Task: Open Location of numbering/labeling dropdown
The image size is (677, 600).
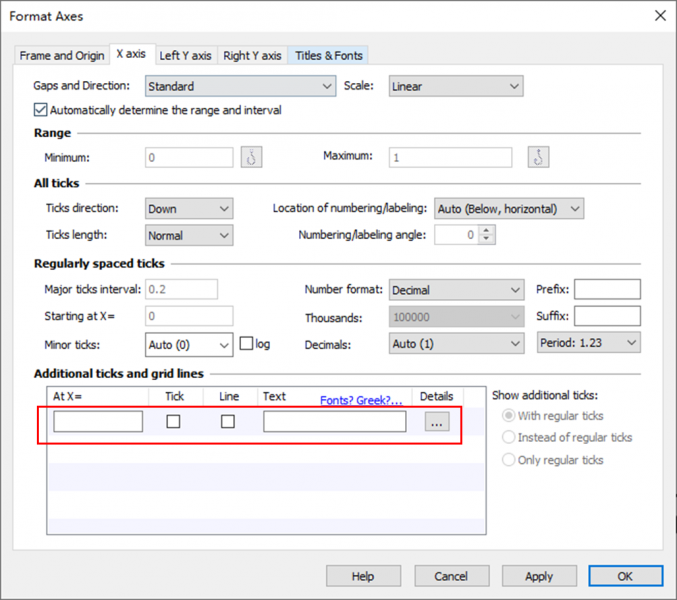Action: pos(509,208)
